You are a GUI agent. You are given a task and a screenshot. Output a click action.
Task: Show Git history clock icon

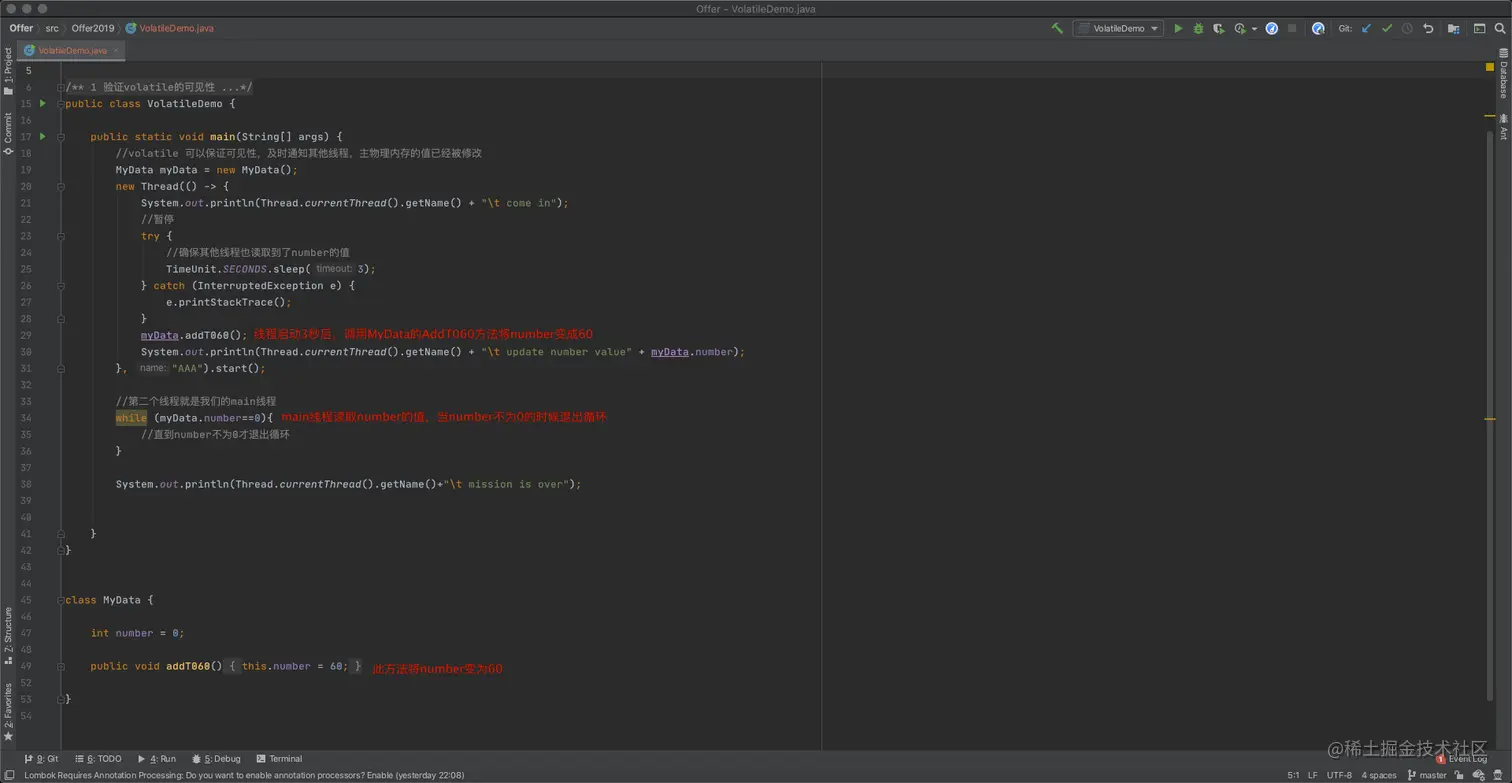tap(1407, 28)
